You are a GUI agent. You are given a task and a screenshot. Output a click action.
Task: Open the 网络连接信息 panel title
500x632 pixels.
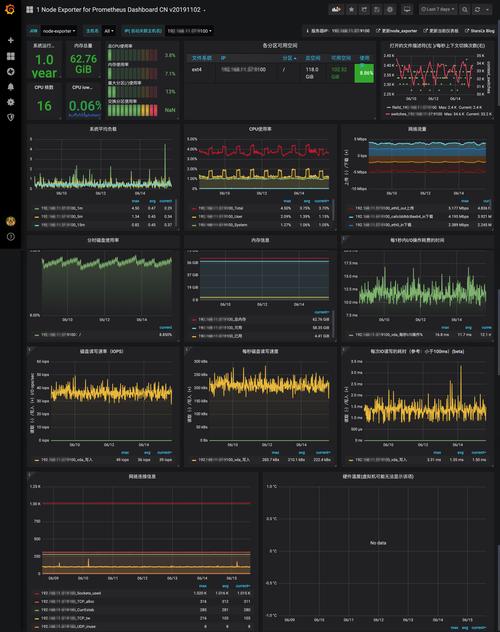point(142,476)
